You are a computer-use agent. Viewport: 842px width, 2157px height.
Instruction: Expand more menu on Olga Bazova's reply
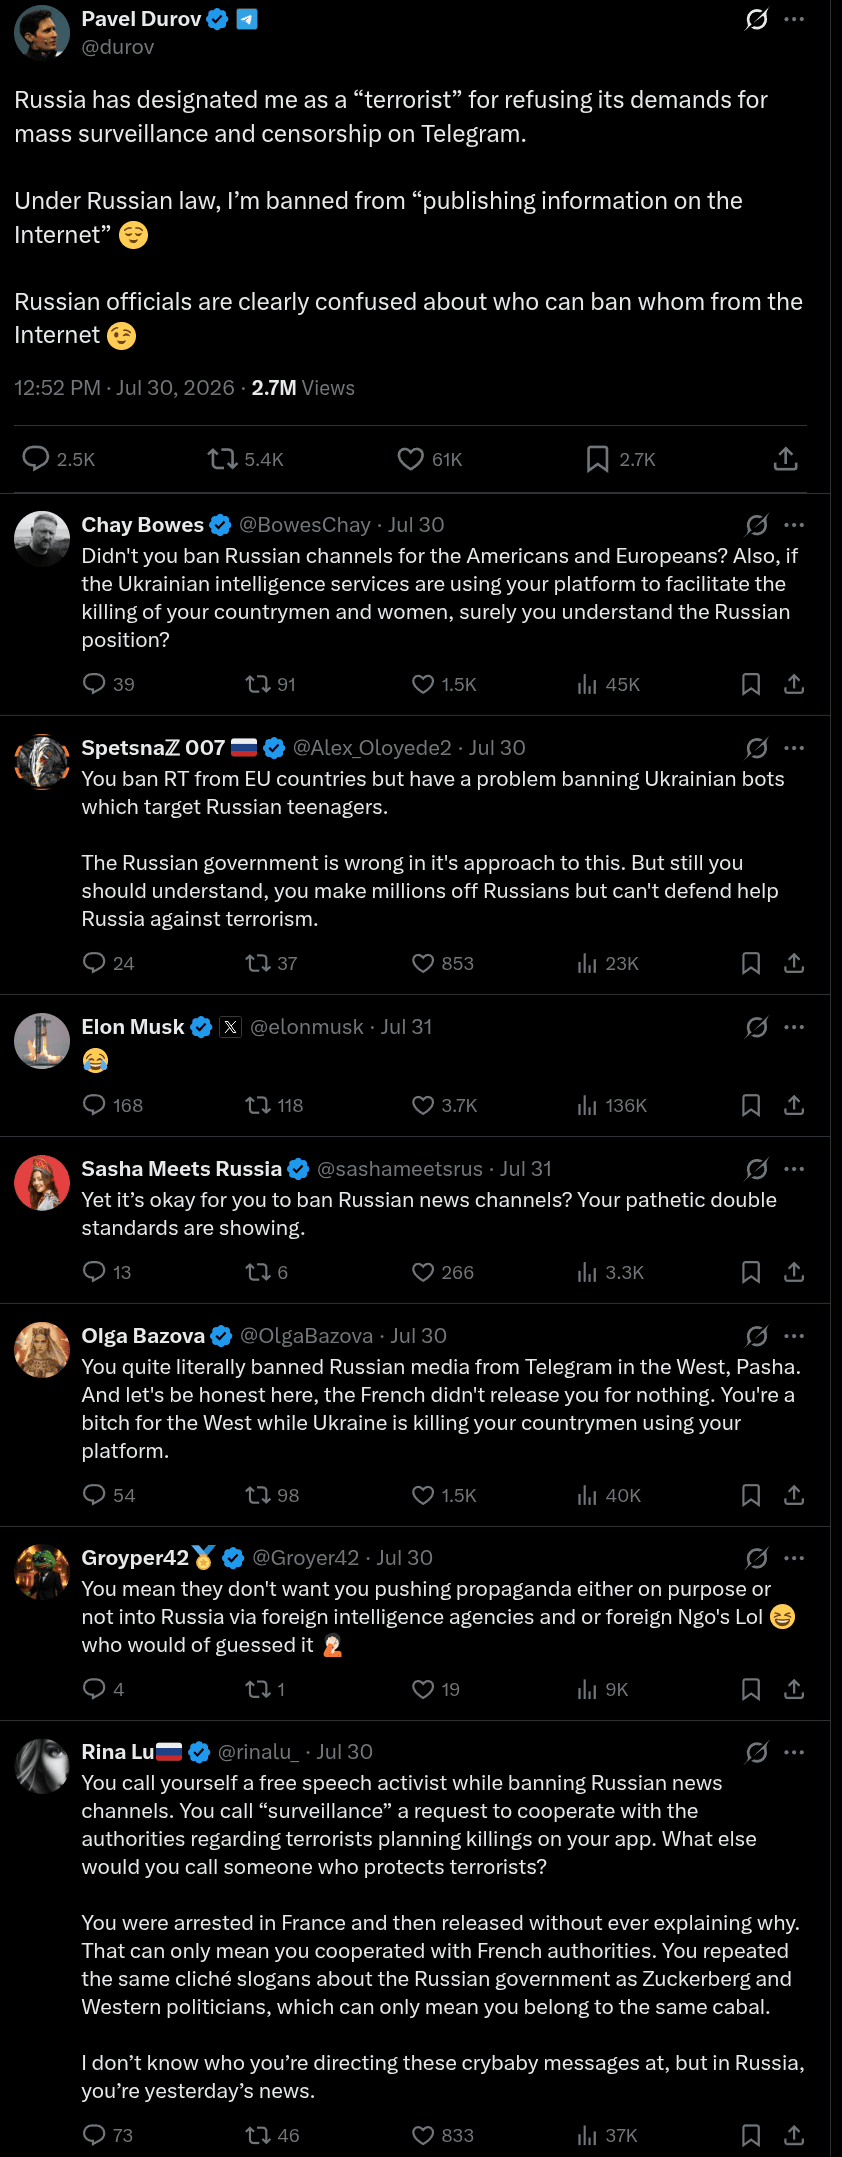pyautogui.click(x=794, y=1336)
